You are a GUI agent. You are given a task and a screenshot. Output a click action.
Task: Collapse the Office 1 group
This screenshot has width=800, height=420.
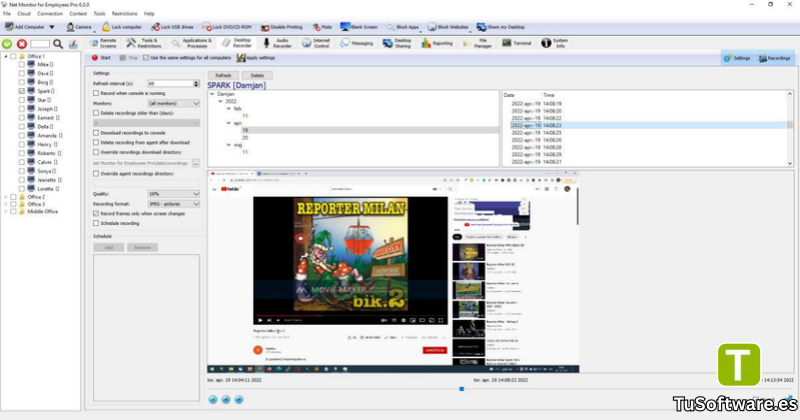click(6, 56)
